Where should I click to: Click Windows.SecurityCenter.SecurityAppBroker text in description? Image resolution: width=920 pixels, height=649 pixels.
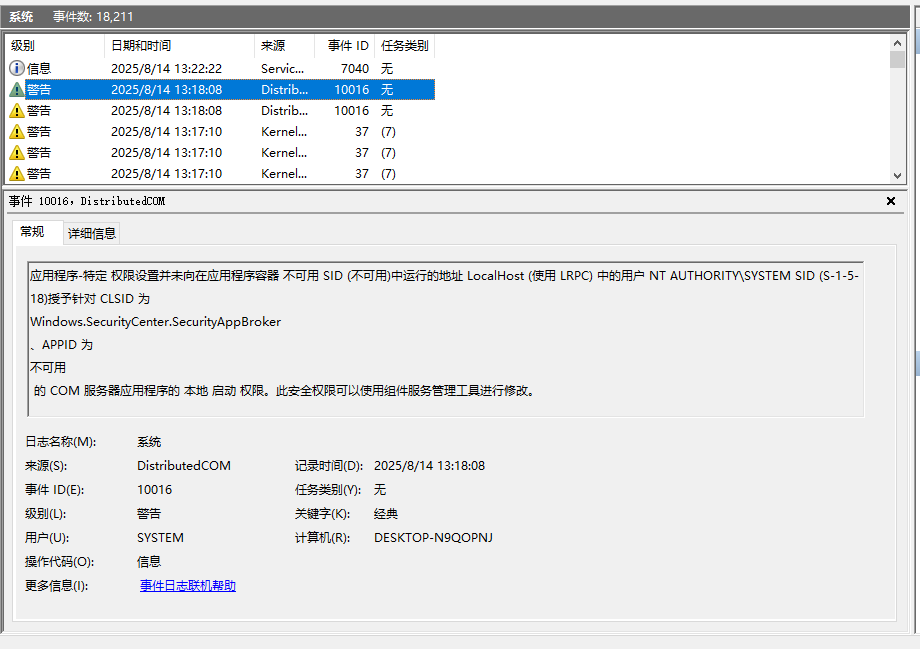(155, 322)
